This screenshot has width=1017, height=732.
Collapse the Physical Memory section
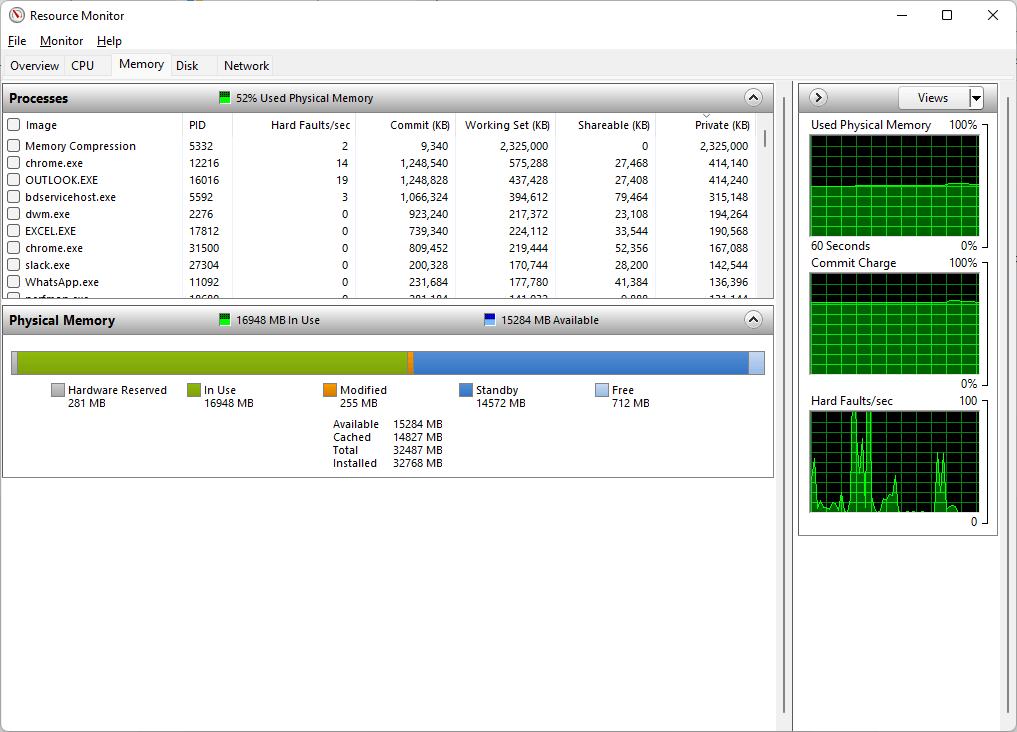point(753,319)
